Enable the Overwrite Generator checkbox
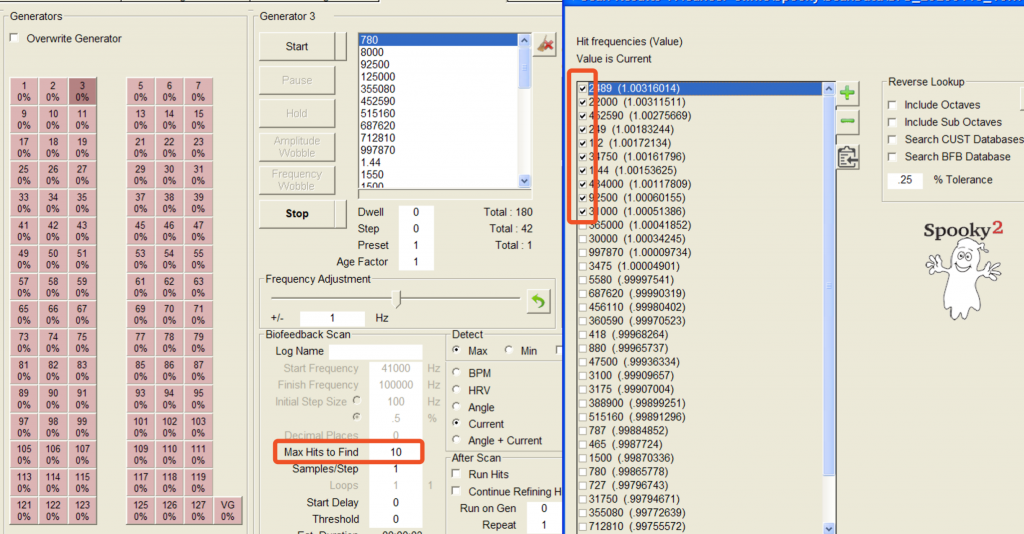This screenshot has height=534, width=1024. coord(15,39)
